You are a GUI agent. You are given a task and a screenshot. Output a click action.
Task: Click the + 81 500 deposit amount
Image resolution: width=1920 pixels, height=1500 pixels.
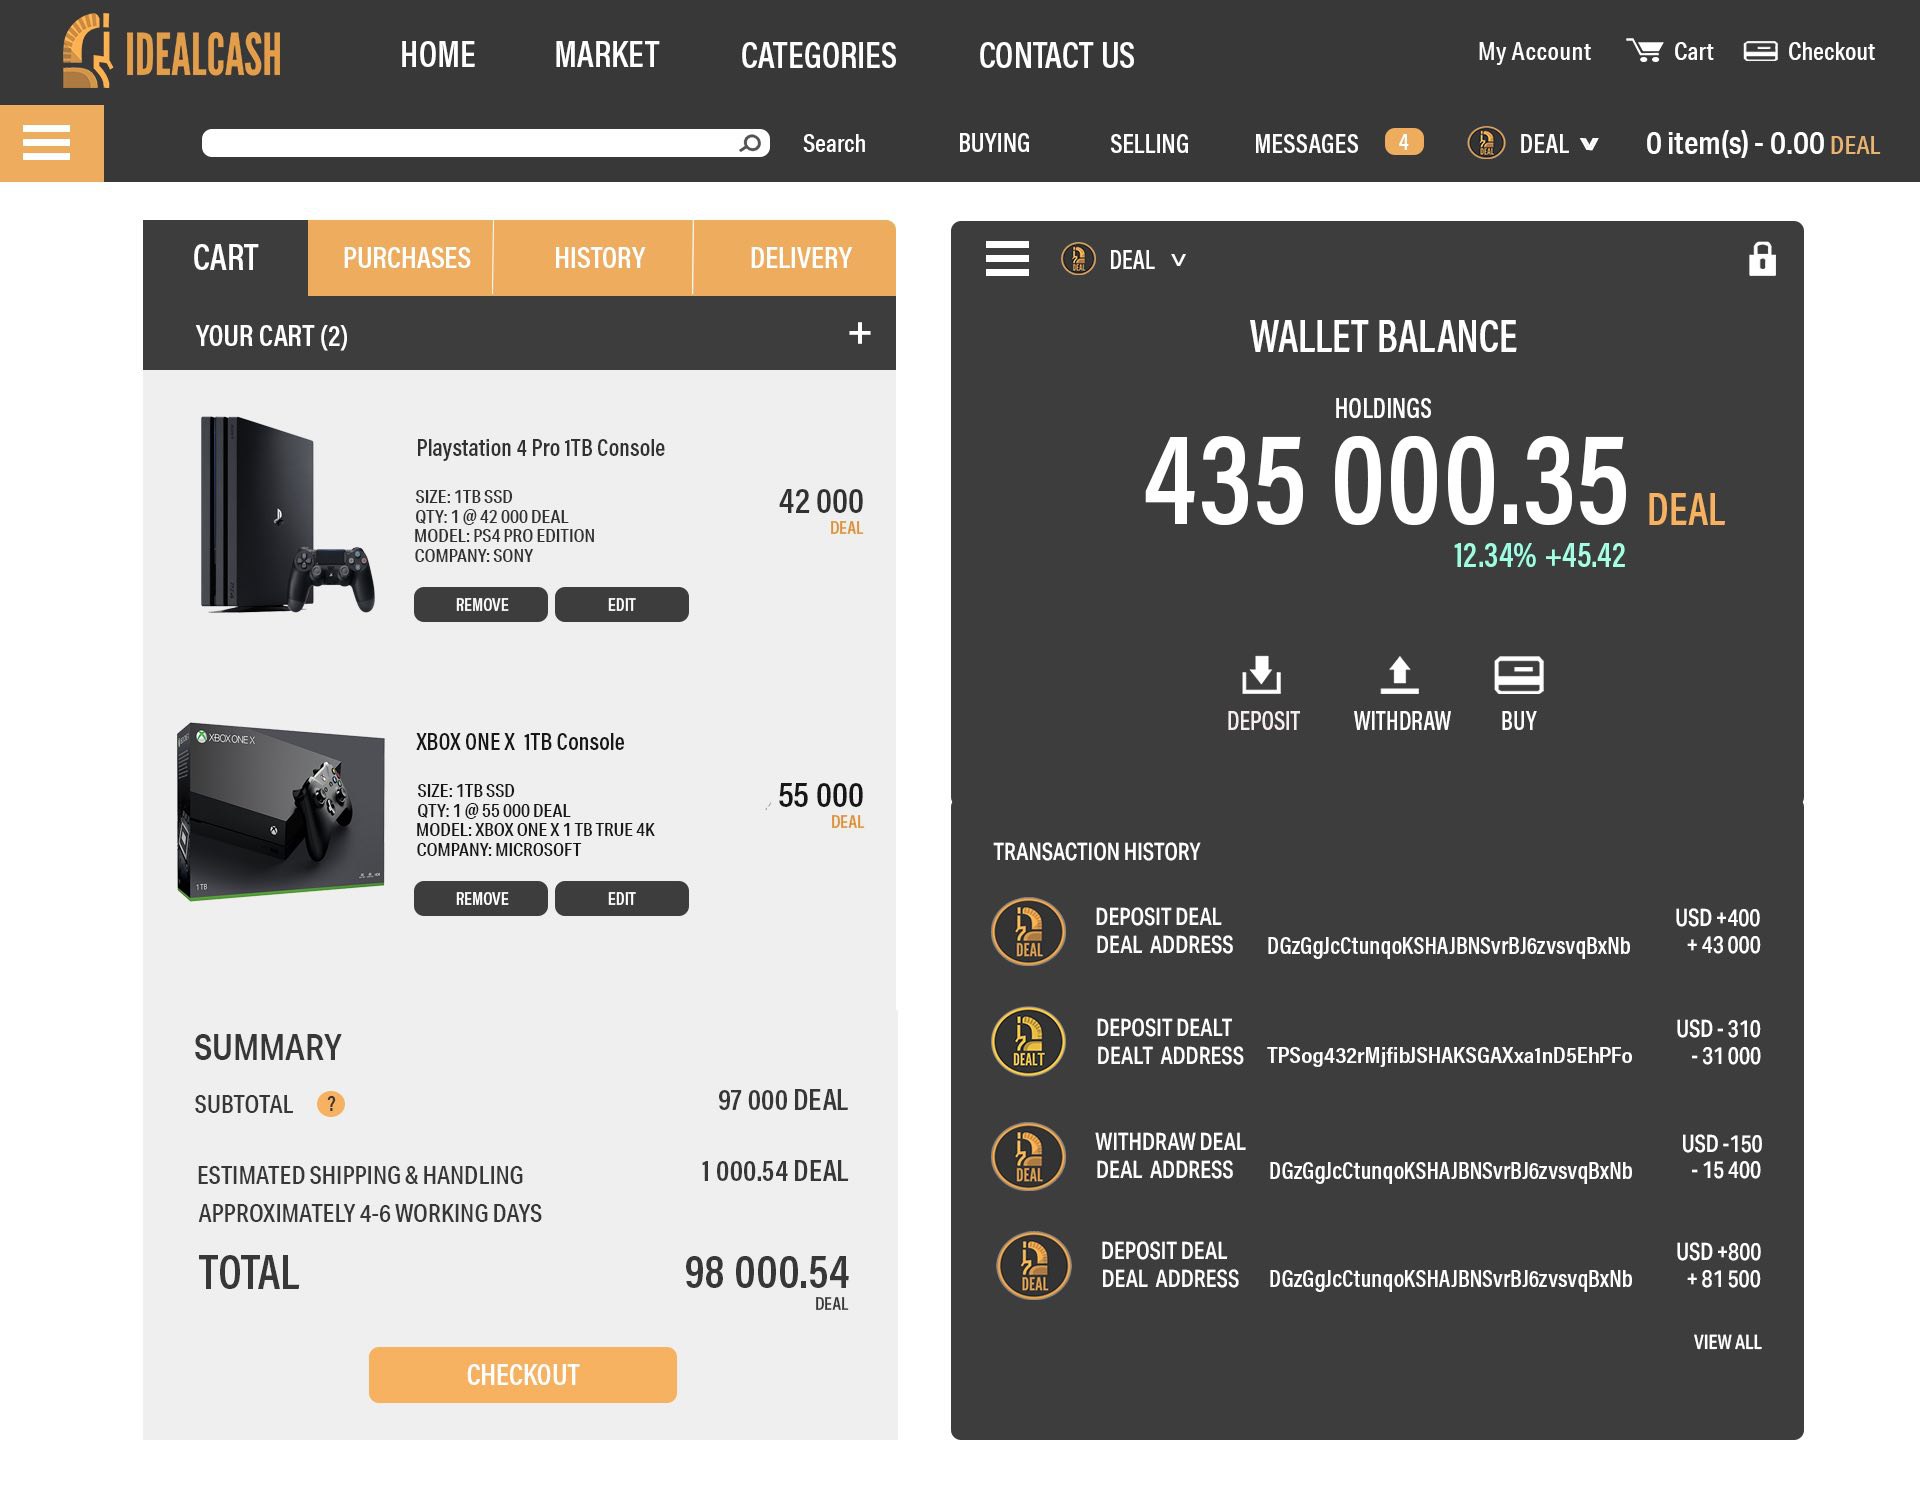[1723, 1279]
